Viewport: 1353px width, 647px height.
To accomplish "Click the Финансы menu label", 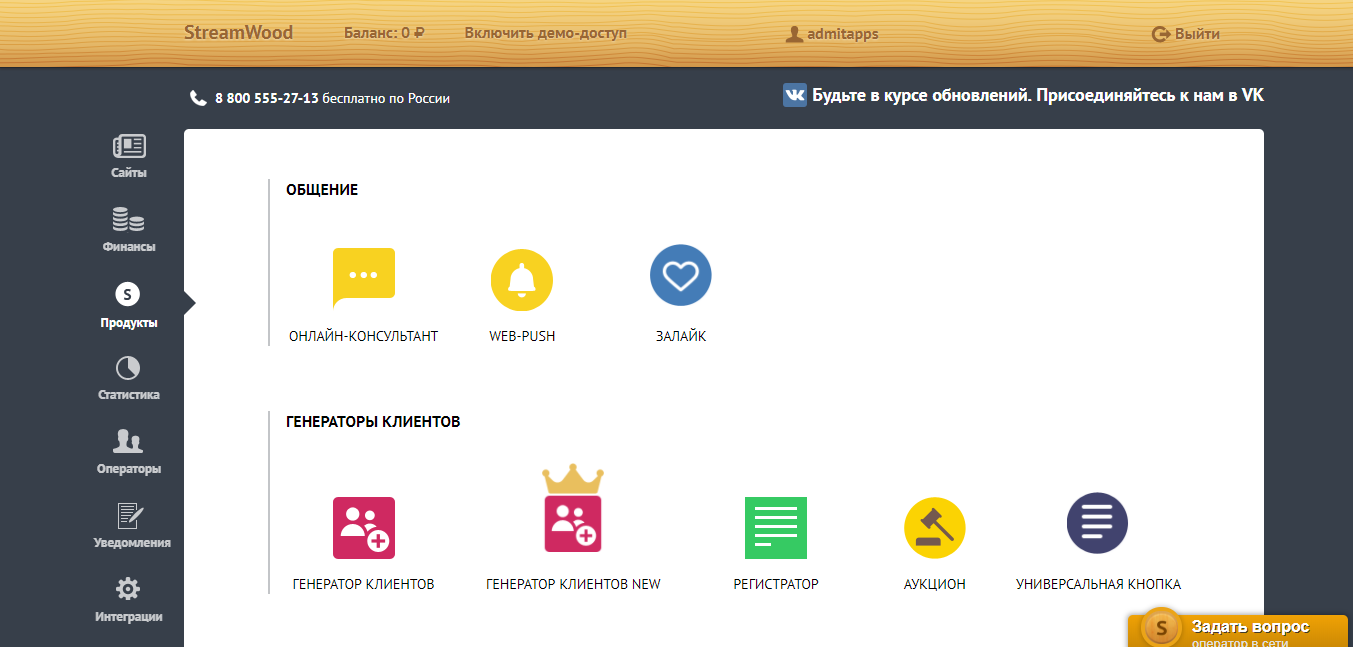I will pos(129,247).
